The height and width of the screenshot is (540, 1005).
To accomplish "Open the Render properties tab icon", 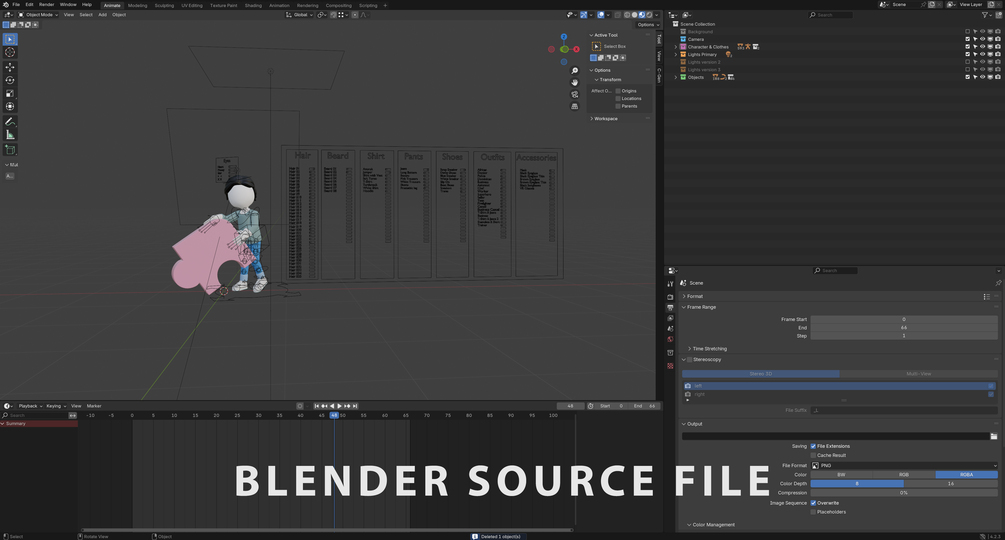I will [670, 297].
